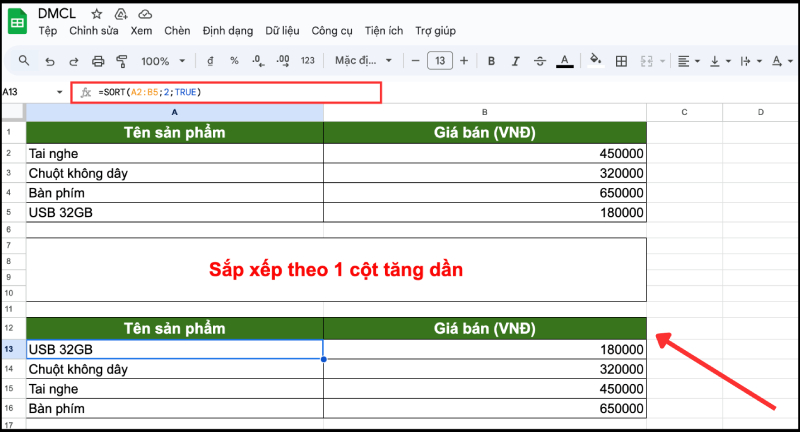
Task: Check cloud save status icon
Action: click(x=145, y=14)
